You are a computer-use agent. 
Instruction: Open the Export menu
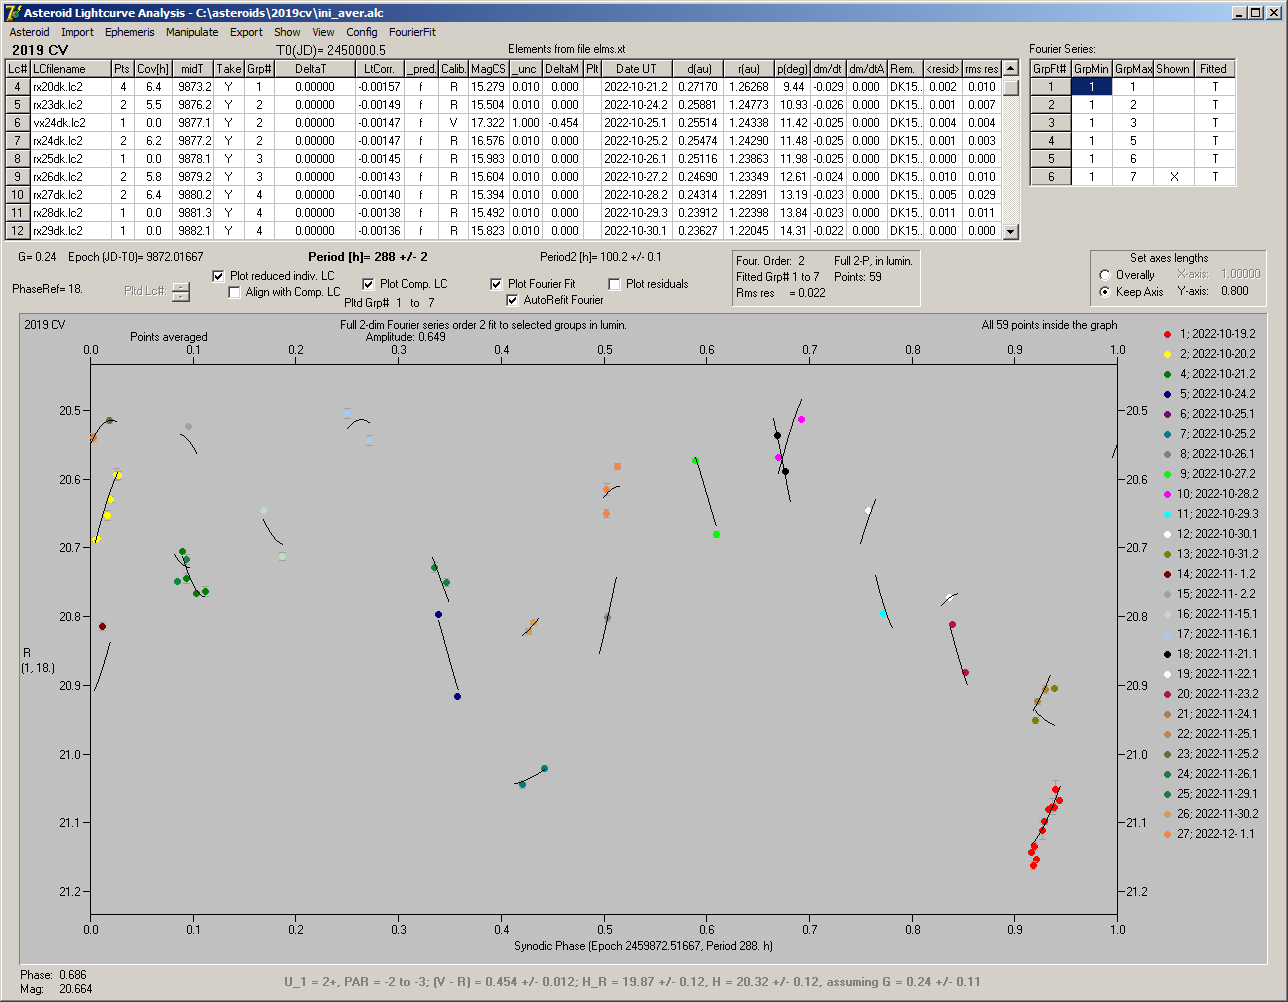click(x=246, y=32)
